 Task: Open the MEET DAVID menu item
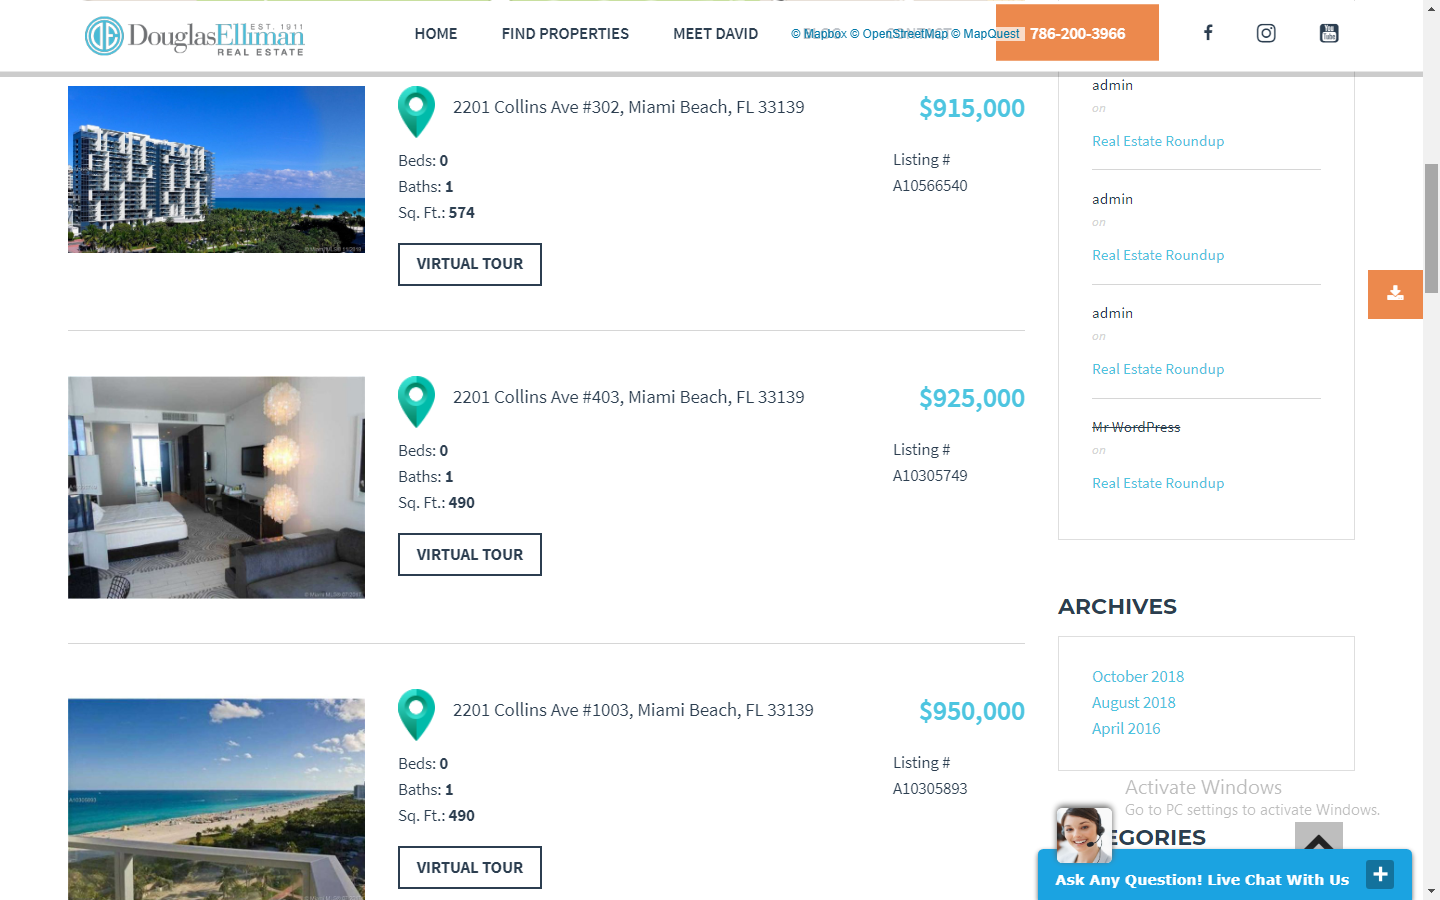(x=716, y=34)
